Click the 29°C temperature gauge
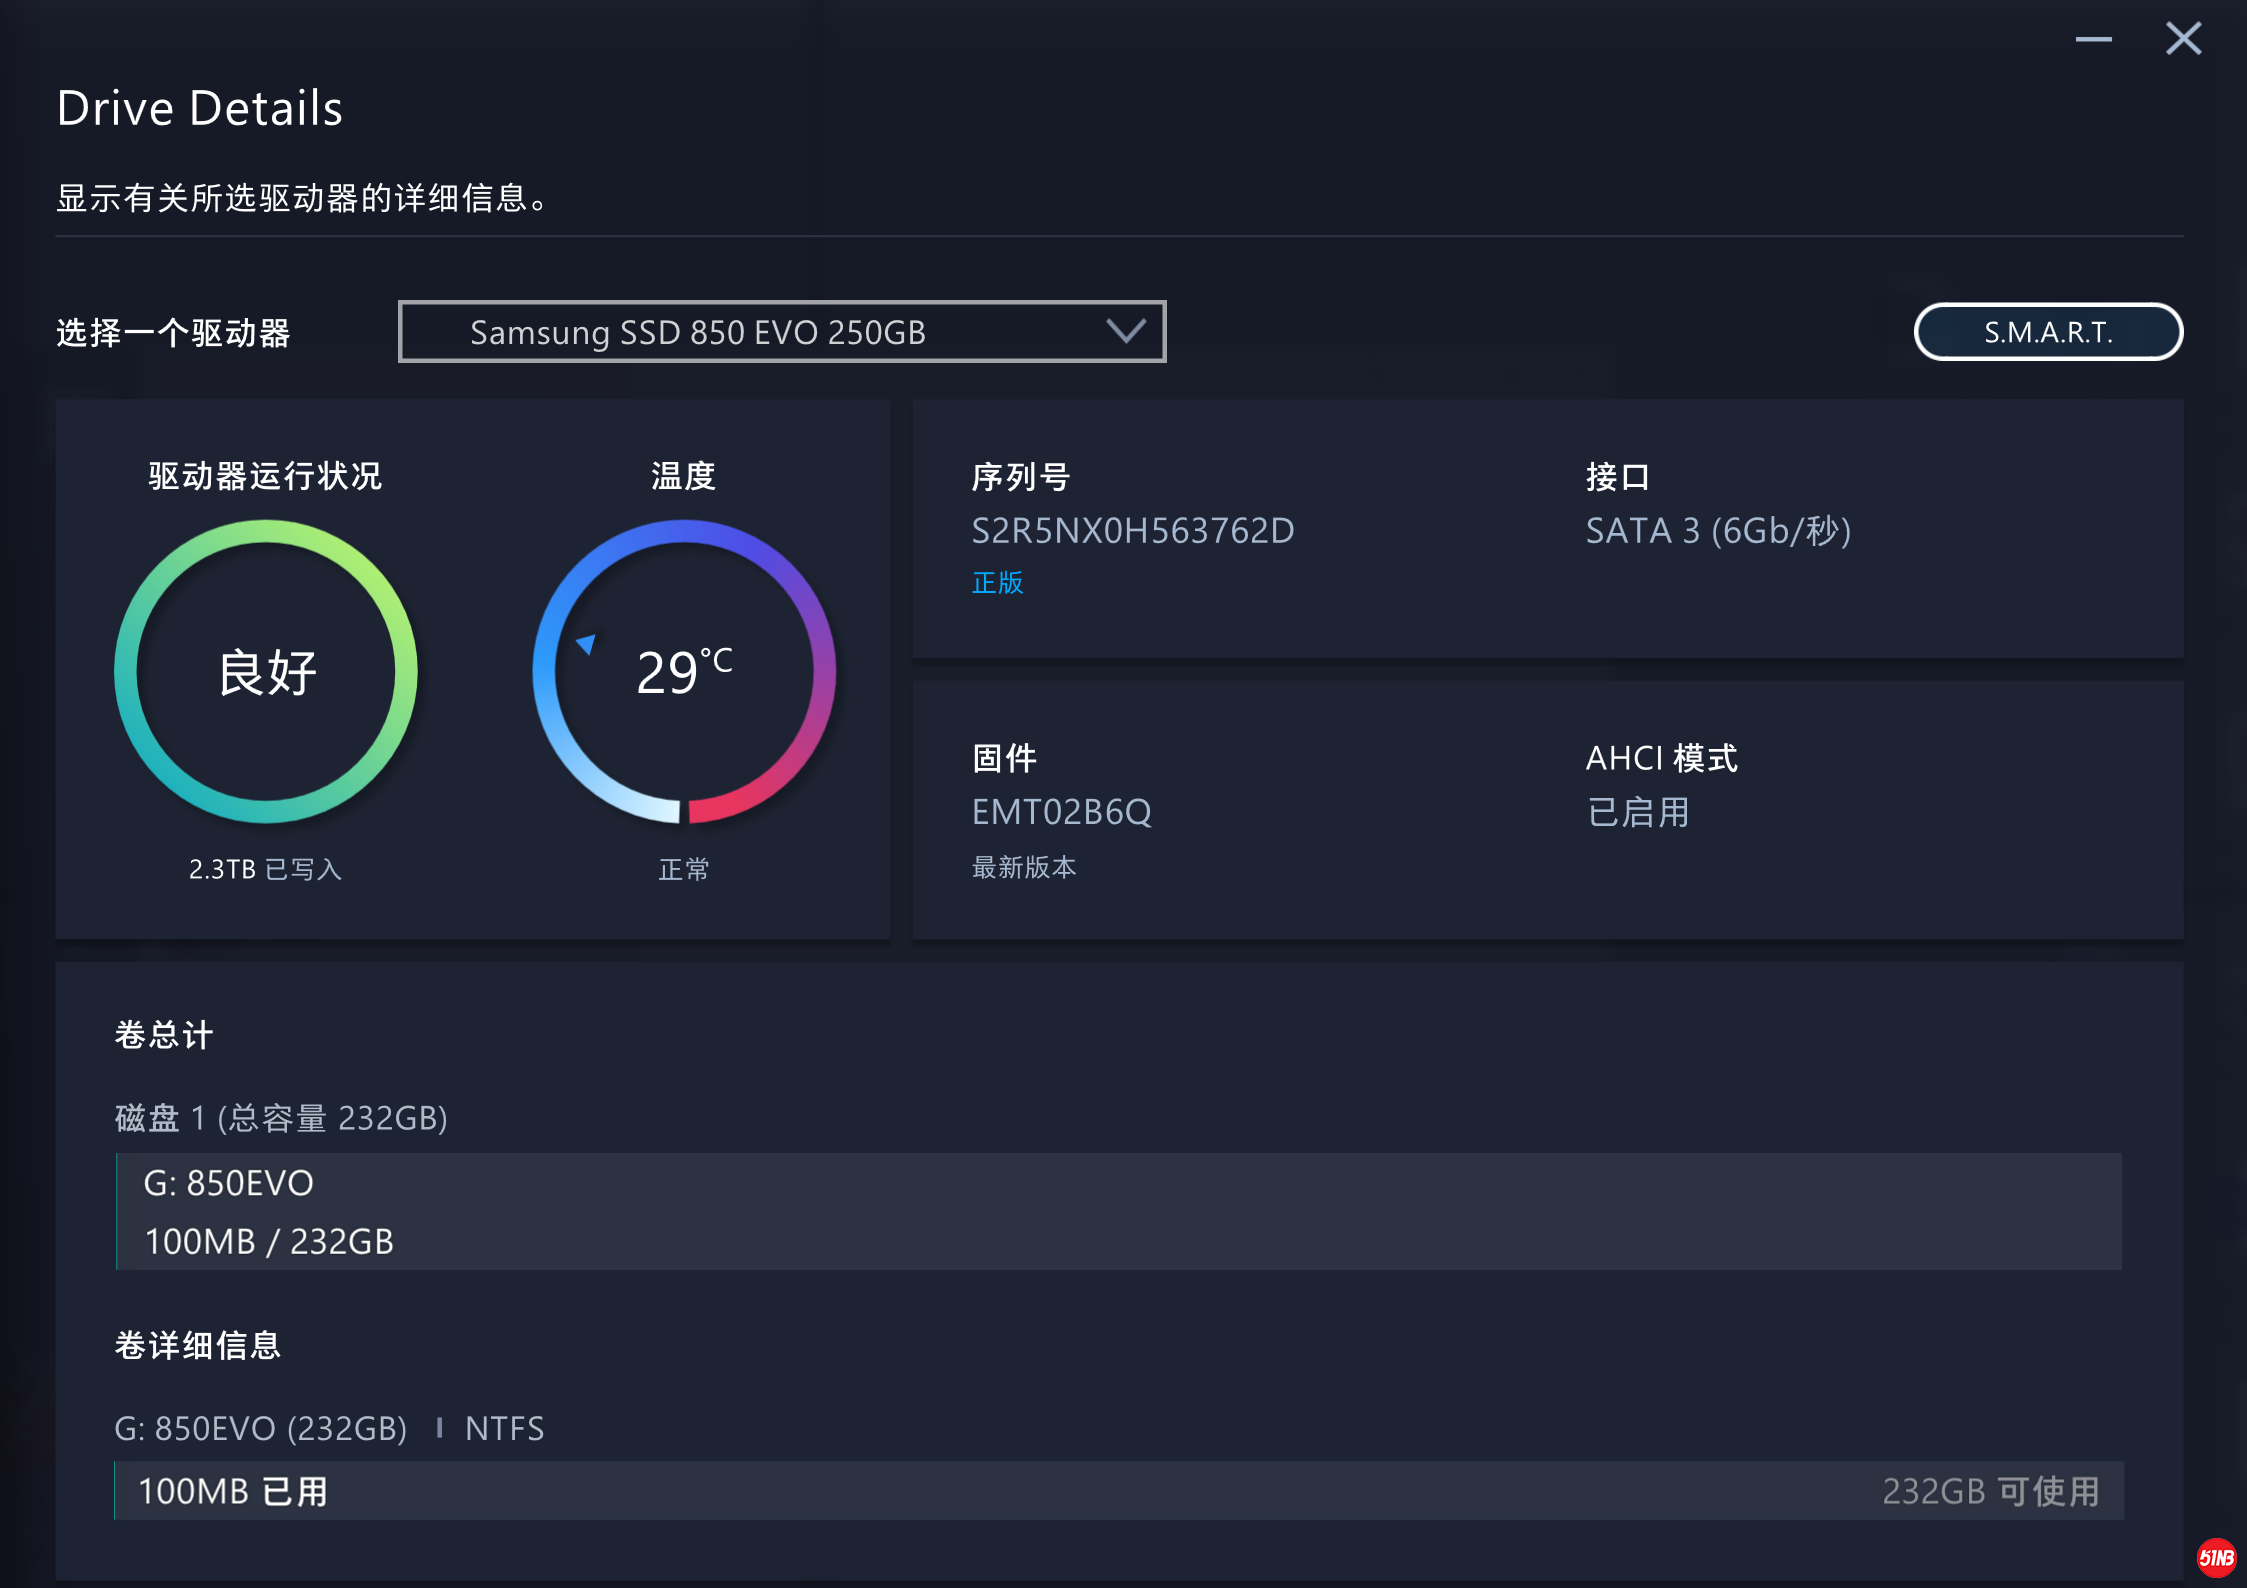Screen dimensions: 2247x1588 pos(684,671)
